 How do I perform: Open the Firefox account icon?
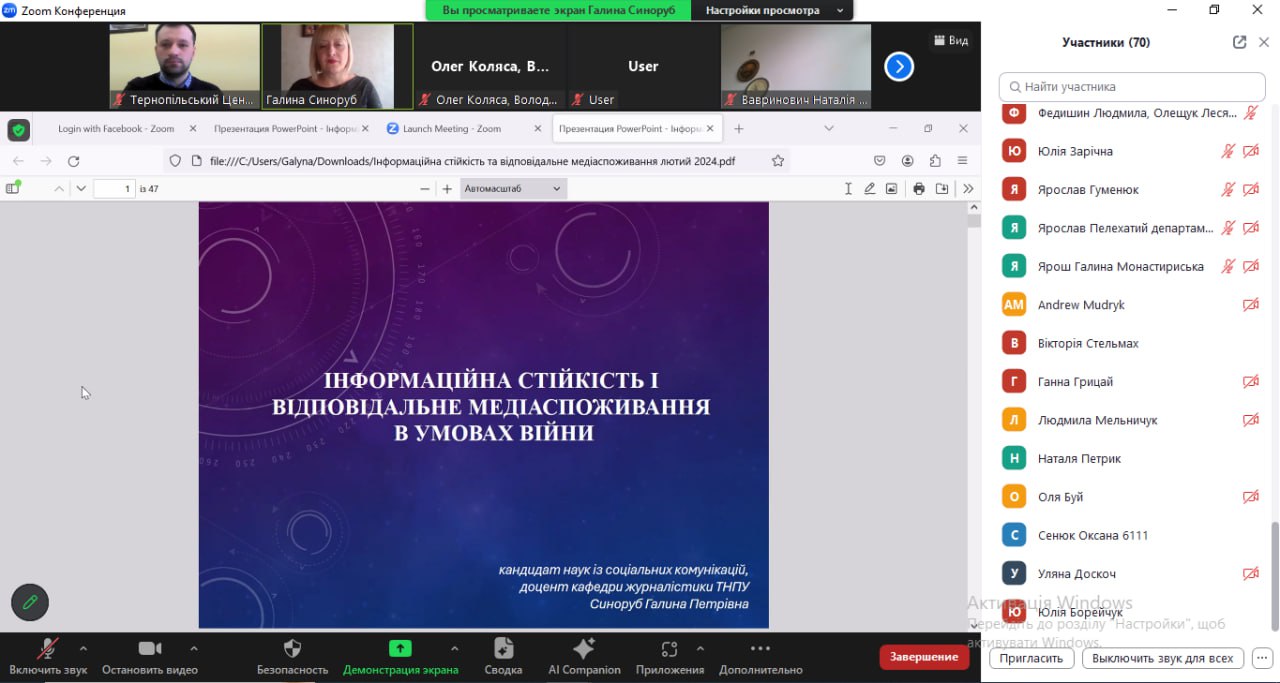(908, 161)
